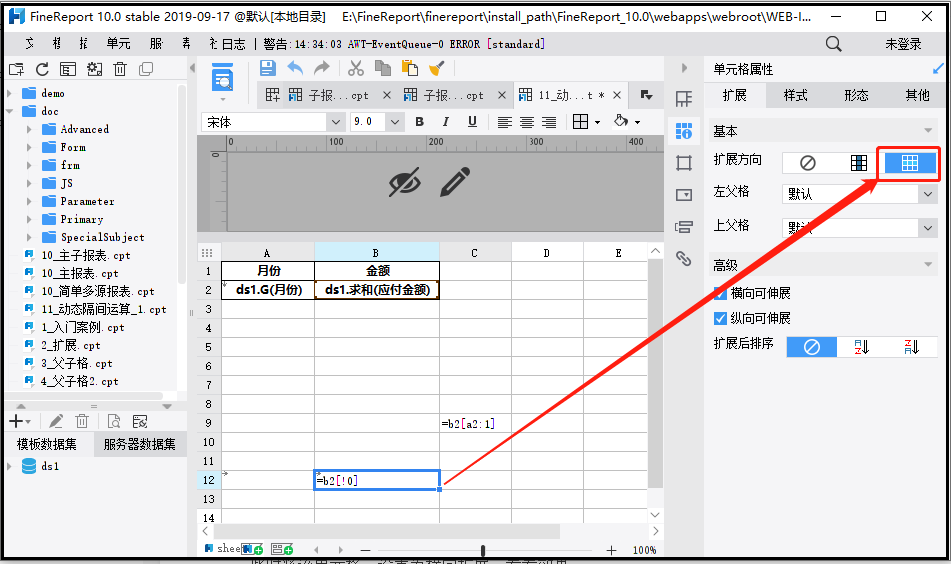Click the pencil edit icon in parameter pane
The width and height of the screenshot is (951, 564).
click(x=455, y=182)
